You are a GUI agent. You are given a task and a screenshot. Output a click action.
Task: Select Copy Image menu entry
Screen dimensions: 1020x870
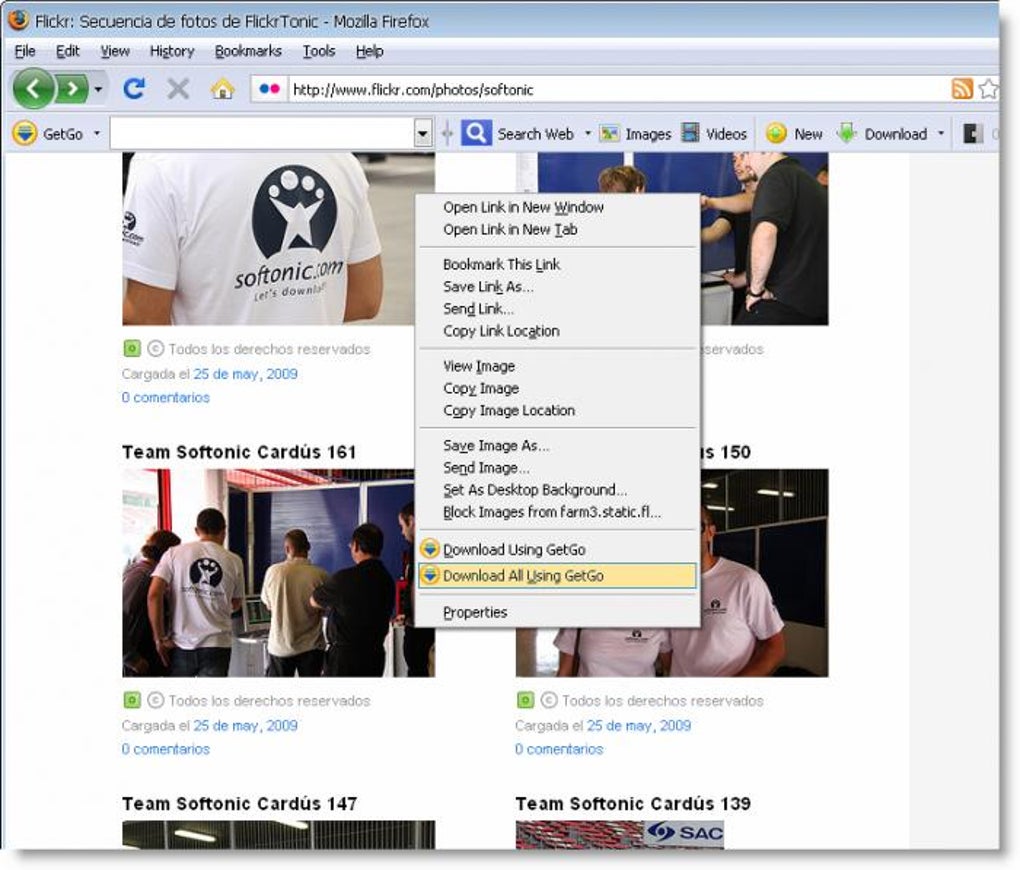[x=557, y=388]
